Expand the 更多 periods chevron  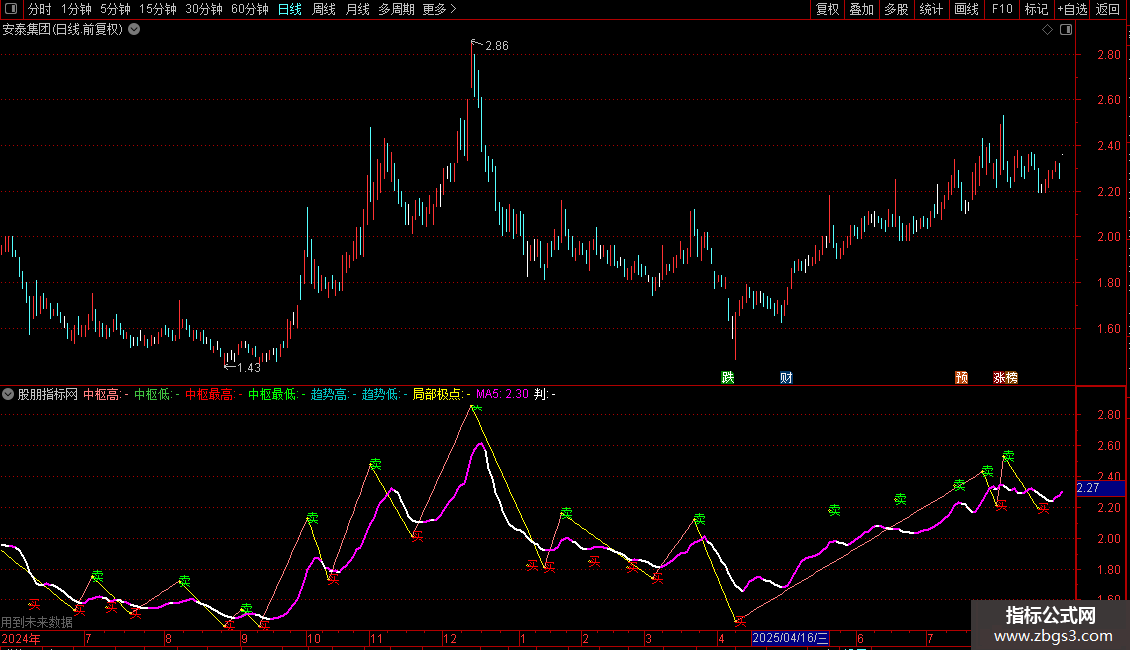[453, 9]
